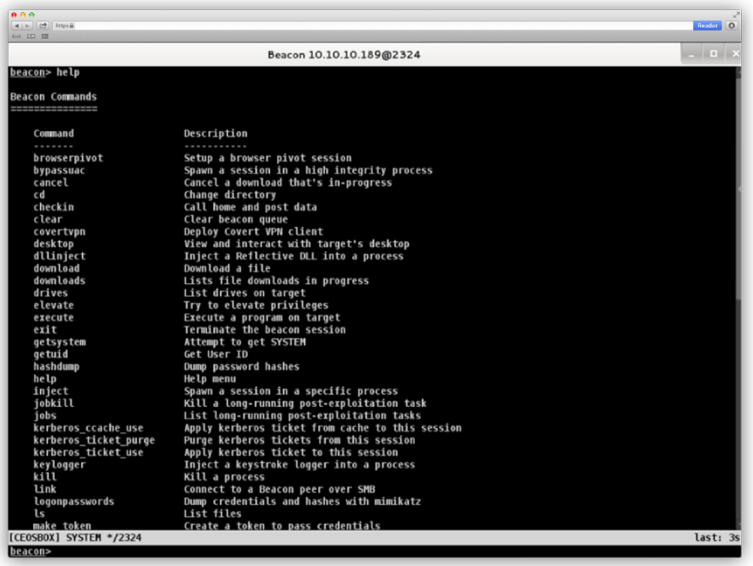This screenshot has height=566, width=753.
Task: Select the 'logonpasswords' command text
Action: click(74, 501)
